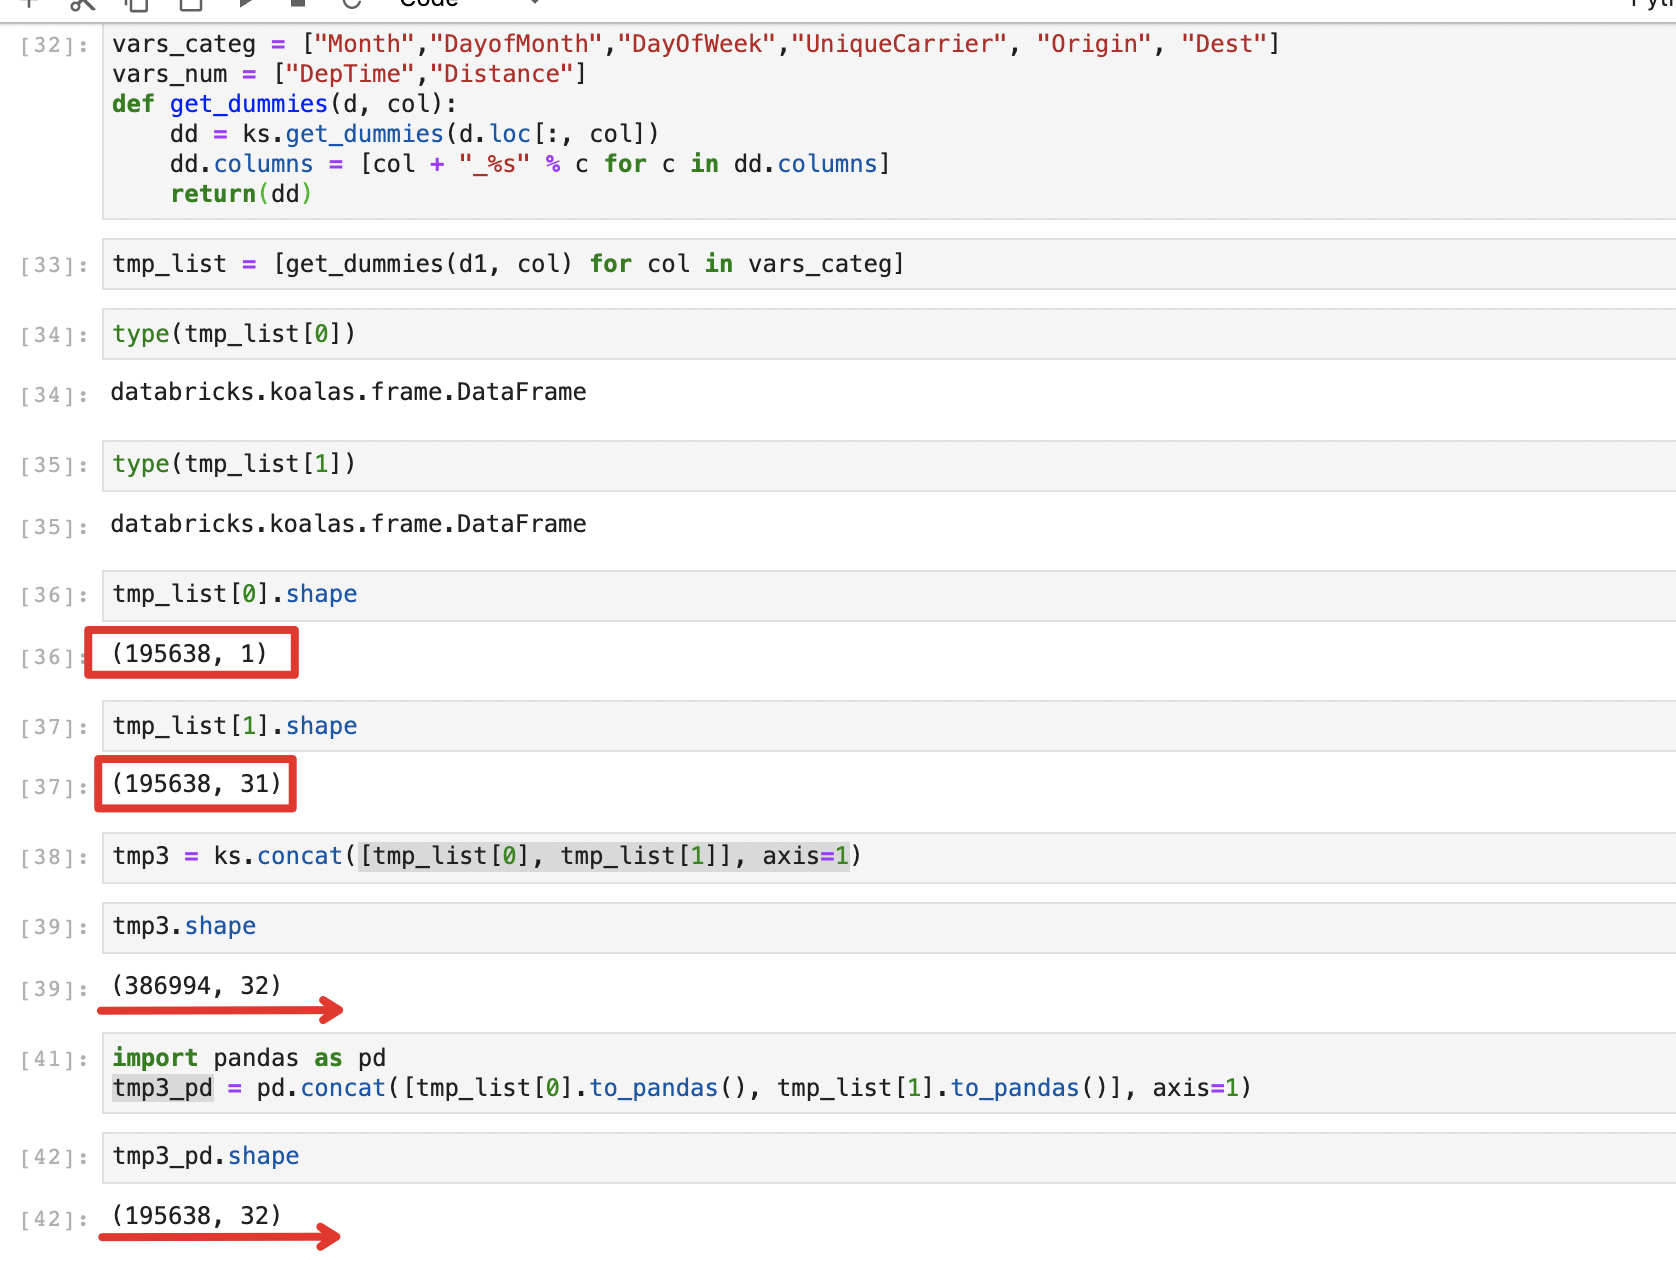The width and height of the screenshot is (1676, 1262).
Task: Click the [33]: input prompt
Action: [x=55, y=266]
